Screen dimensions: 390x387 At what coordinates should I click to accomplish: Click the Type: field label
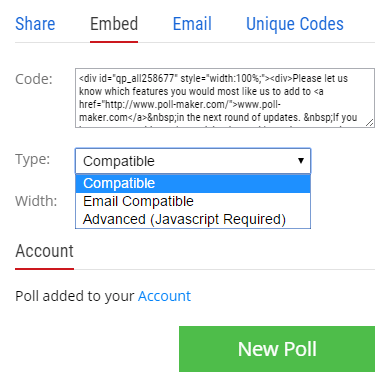point(33,159)
